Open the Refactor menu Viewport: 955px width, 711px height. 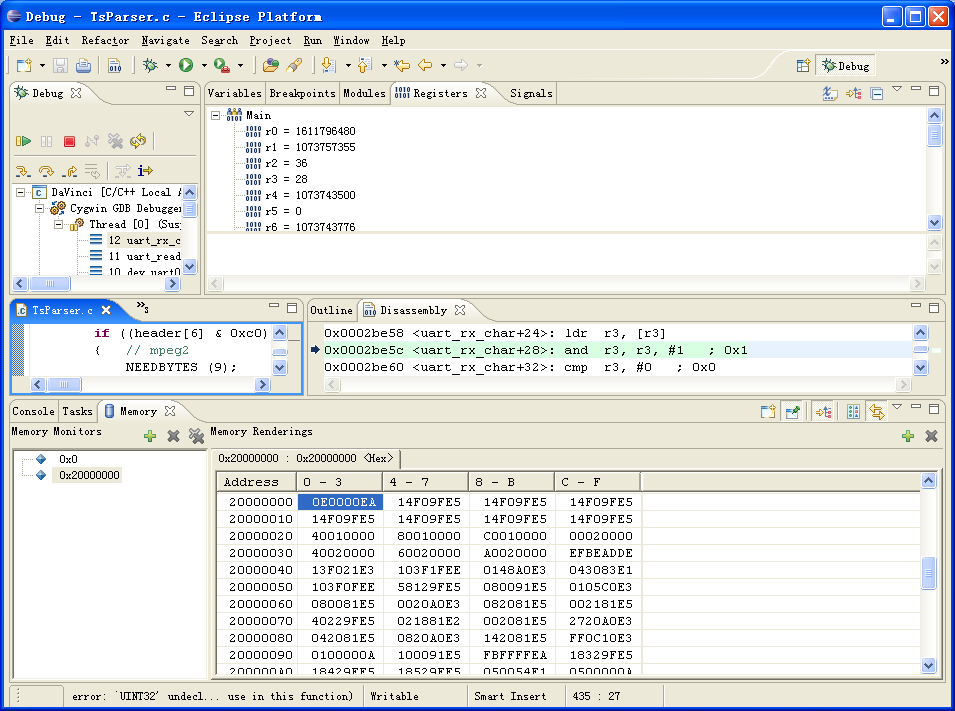point(103,40)
